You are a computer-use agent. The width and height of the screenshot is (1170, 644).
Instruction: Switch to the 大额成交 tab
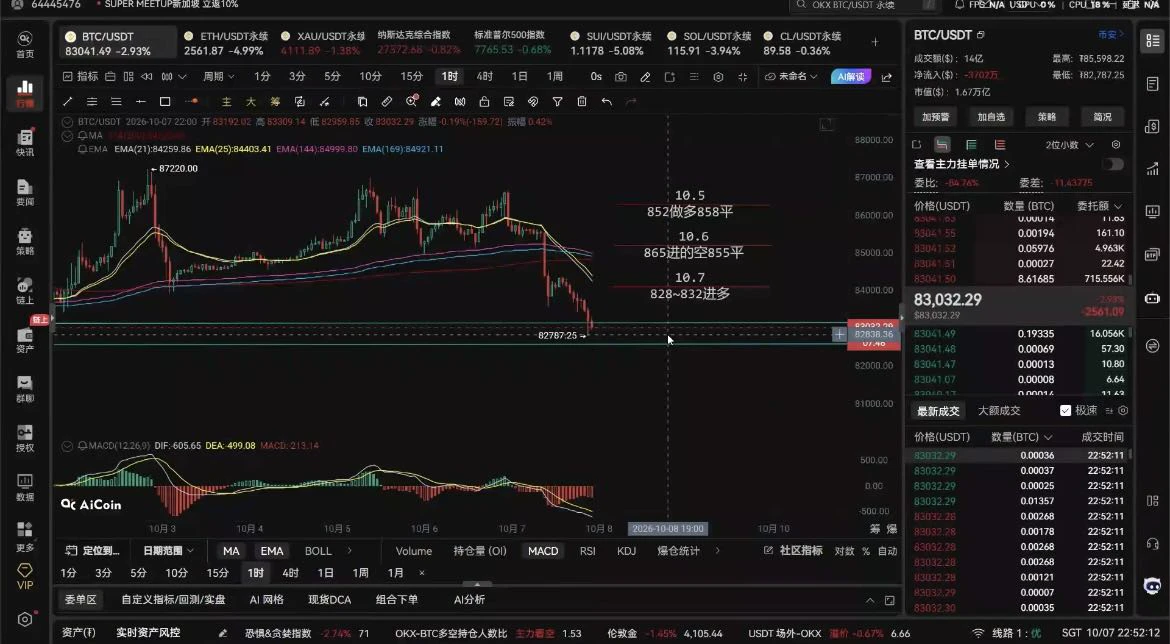pyautogui.click(x=998, y=410)
